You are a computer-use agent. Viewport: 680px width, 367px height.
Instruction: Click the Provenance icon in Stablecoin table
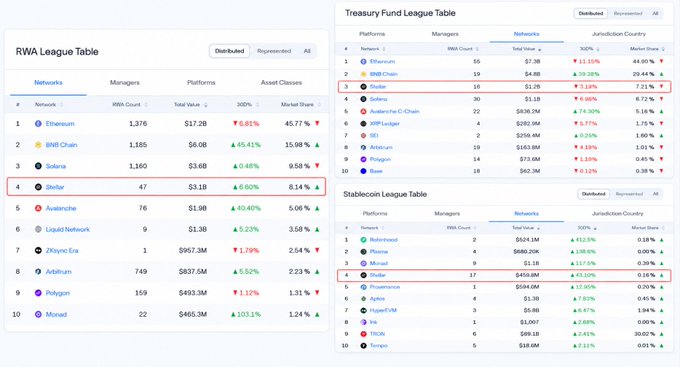tap(363, 287)
